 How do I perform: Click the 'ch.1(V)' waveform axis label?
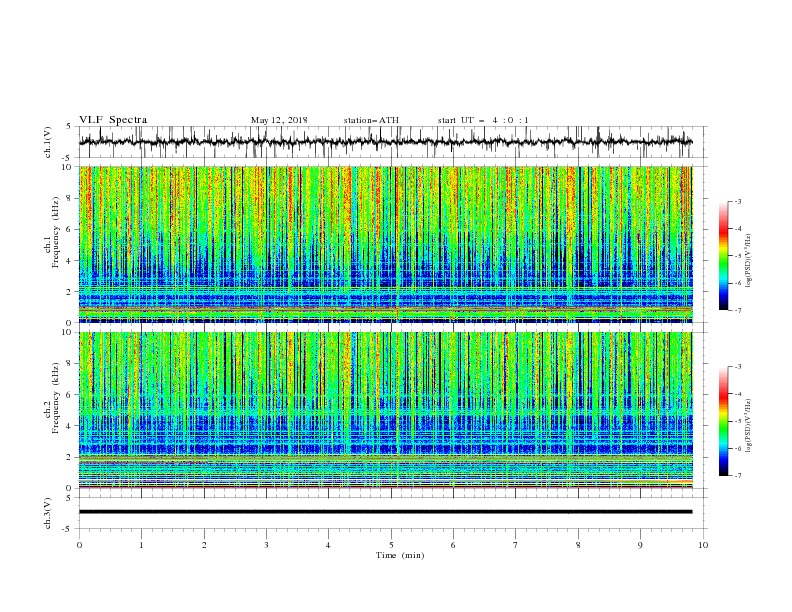(48, 142)
